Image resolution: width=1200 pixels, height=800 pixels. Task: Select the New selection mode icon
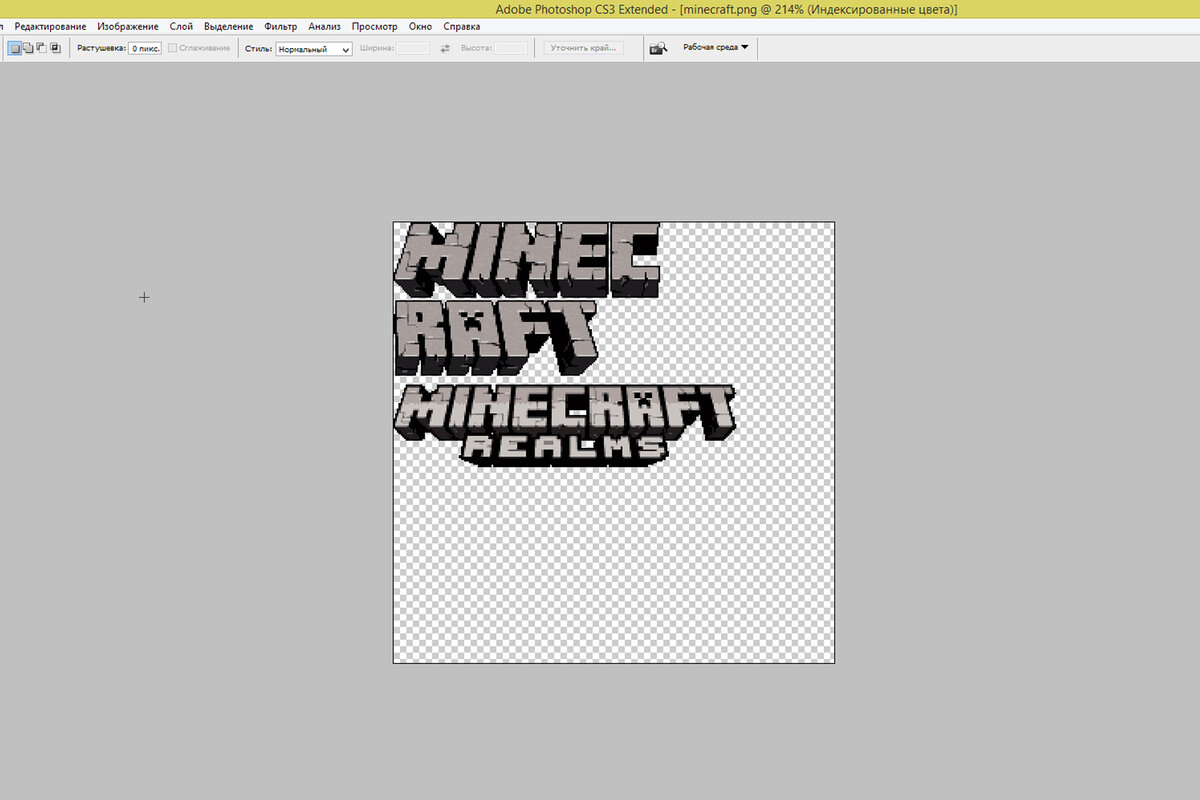pyautogui.click(x=15, y=47)
